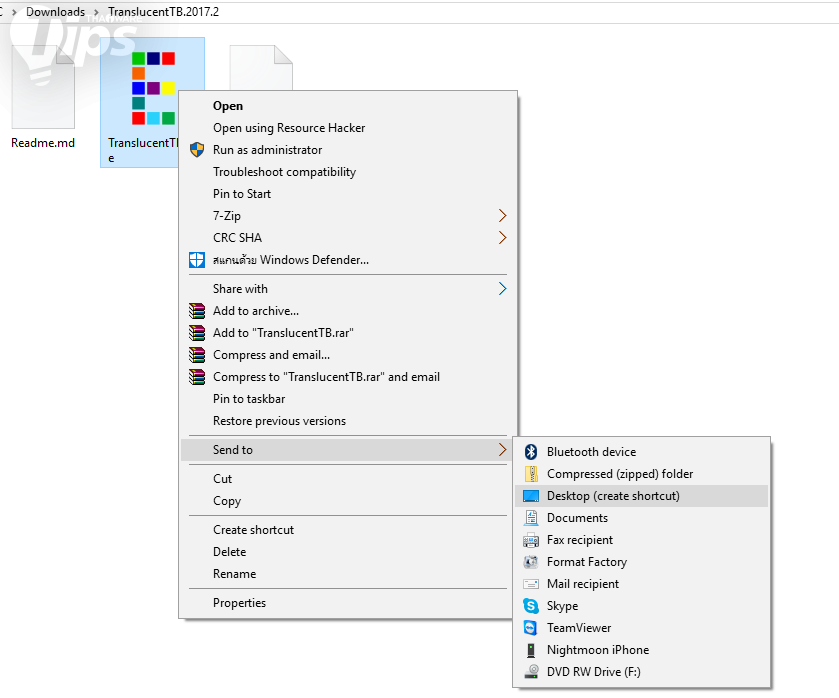Select Create shortcut
Screen dimensions: 839x698
348,529
